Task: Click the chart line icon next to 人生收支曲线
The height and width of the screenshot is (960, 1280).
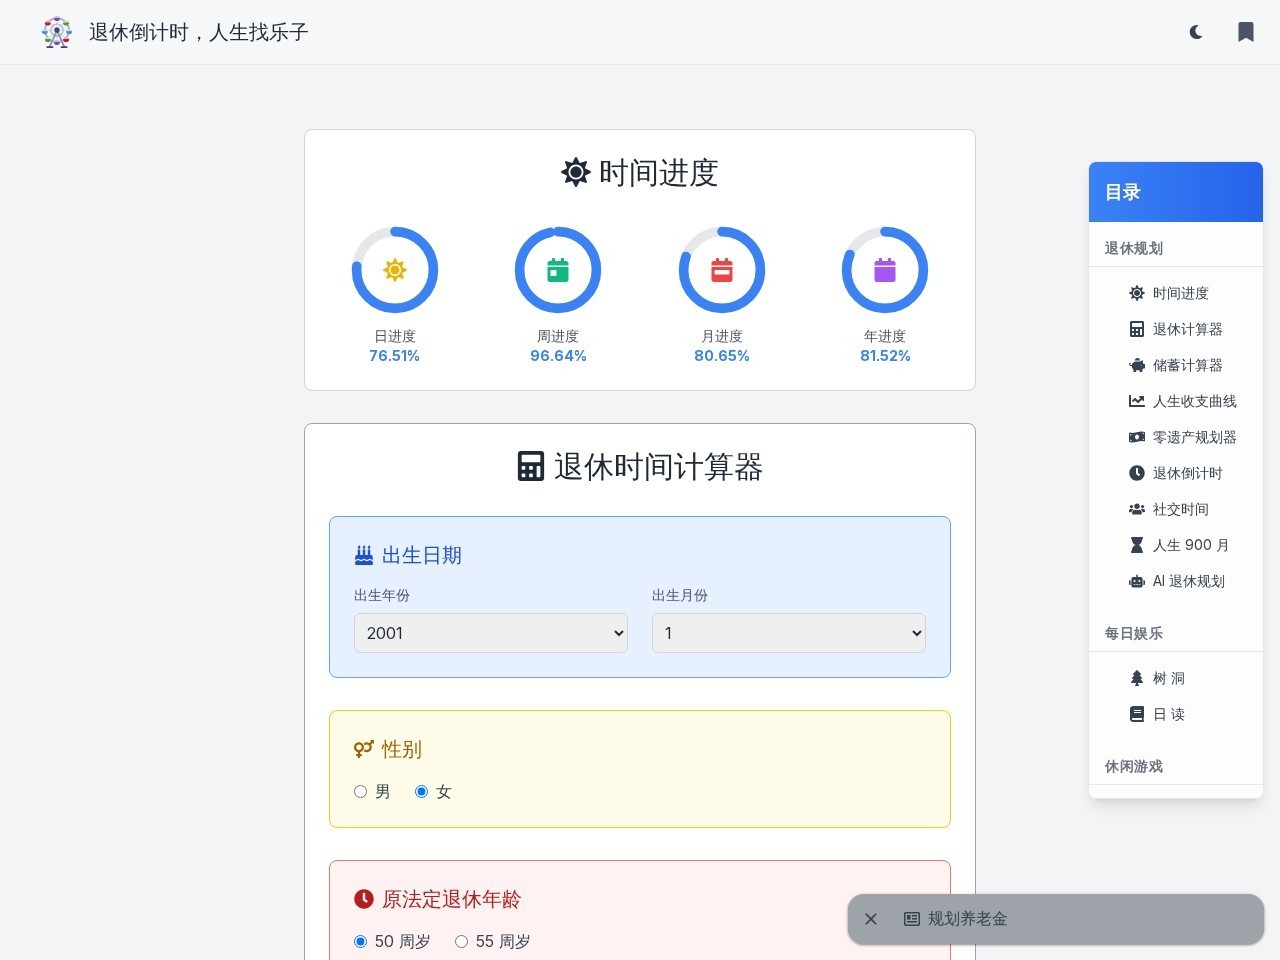Action: click(x=1137, y=401)
